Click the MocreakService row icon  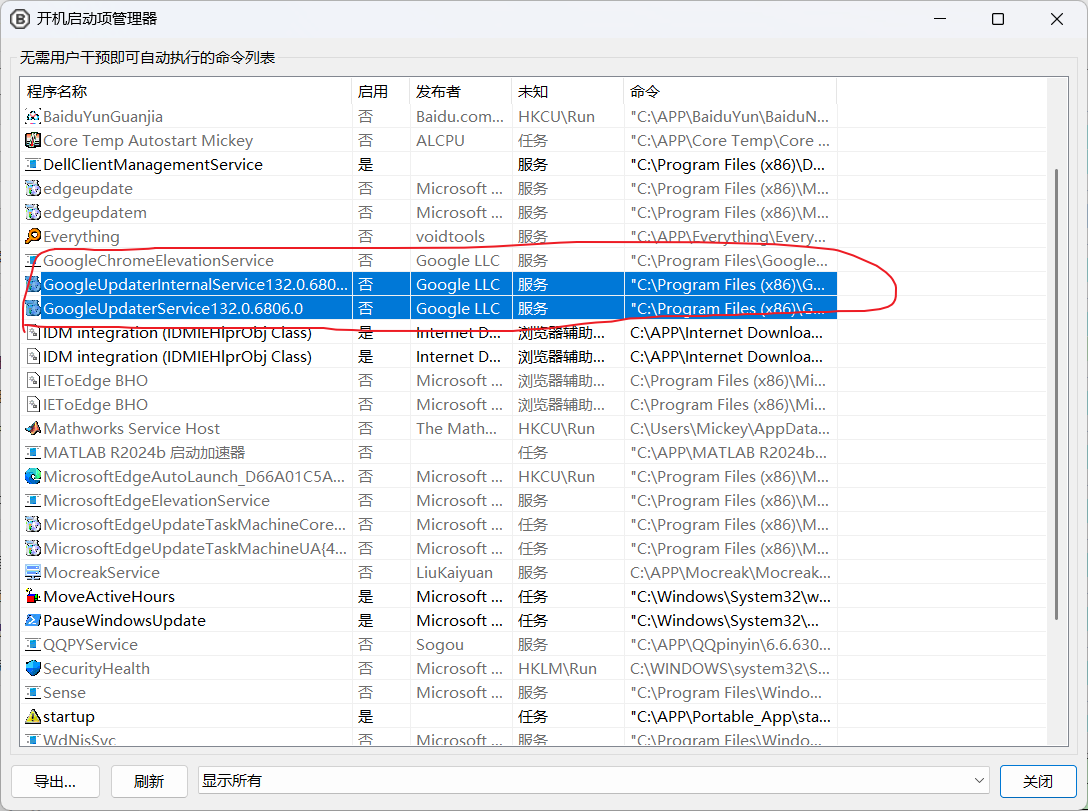[33, 573]
